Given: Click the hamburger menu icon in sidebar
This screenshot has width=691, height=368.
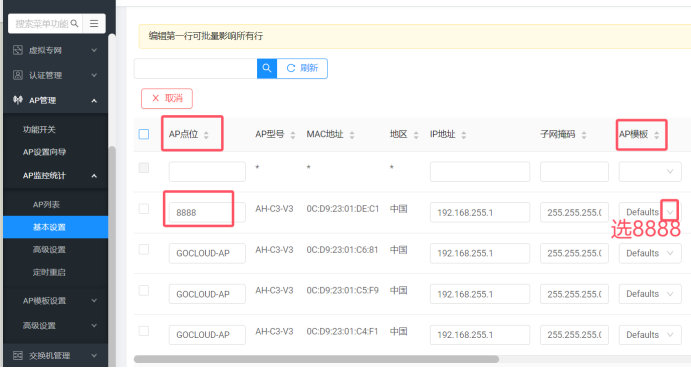Looking at the screenshot, I should [x=94, y=23].
